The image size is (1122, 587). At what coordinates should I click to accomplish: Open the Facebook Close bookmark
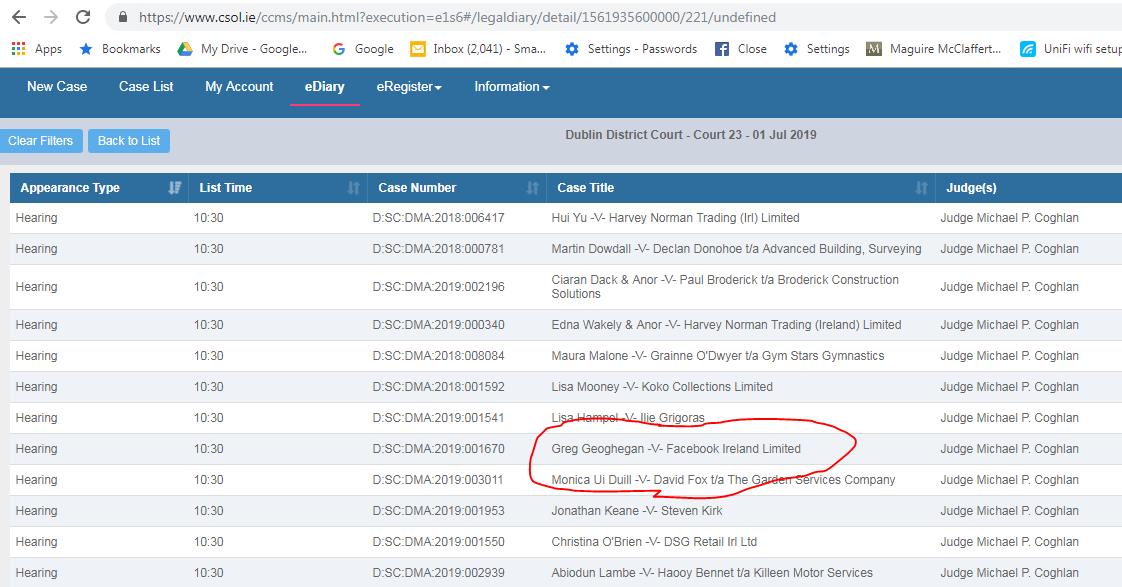(741, 49)
